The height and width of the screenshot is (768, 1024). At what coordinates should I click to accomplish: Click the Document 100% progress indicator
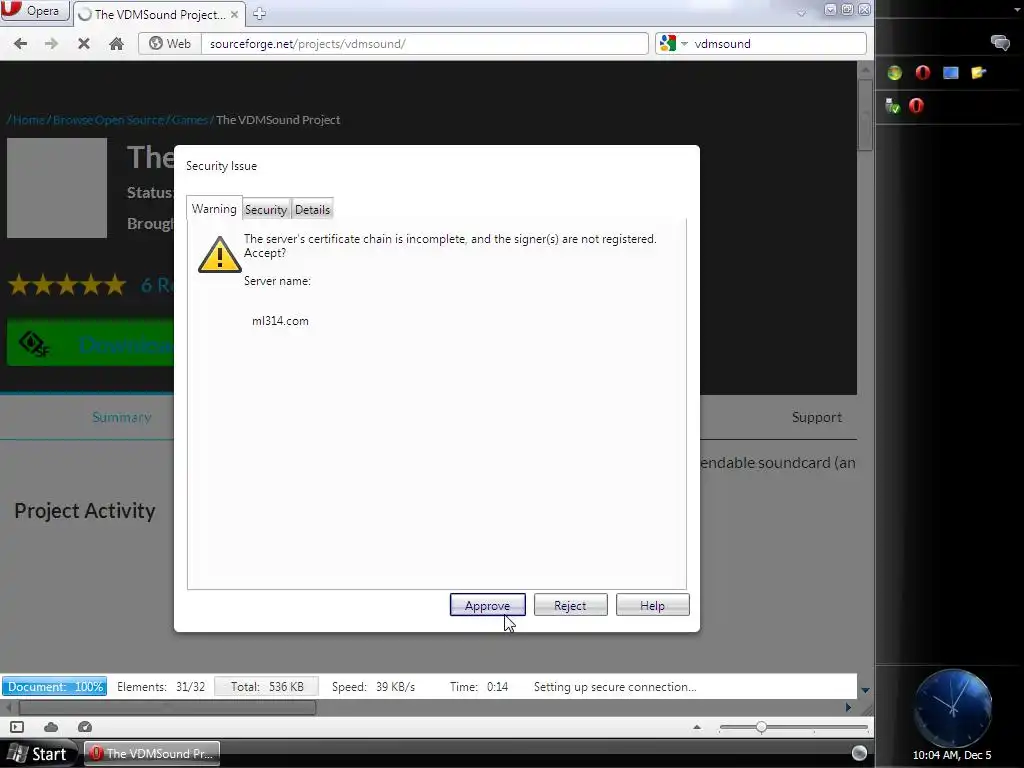[x=55, y=686]
